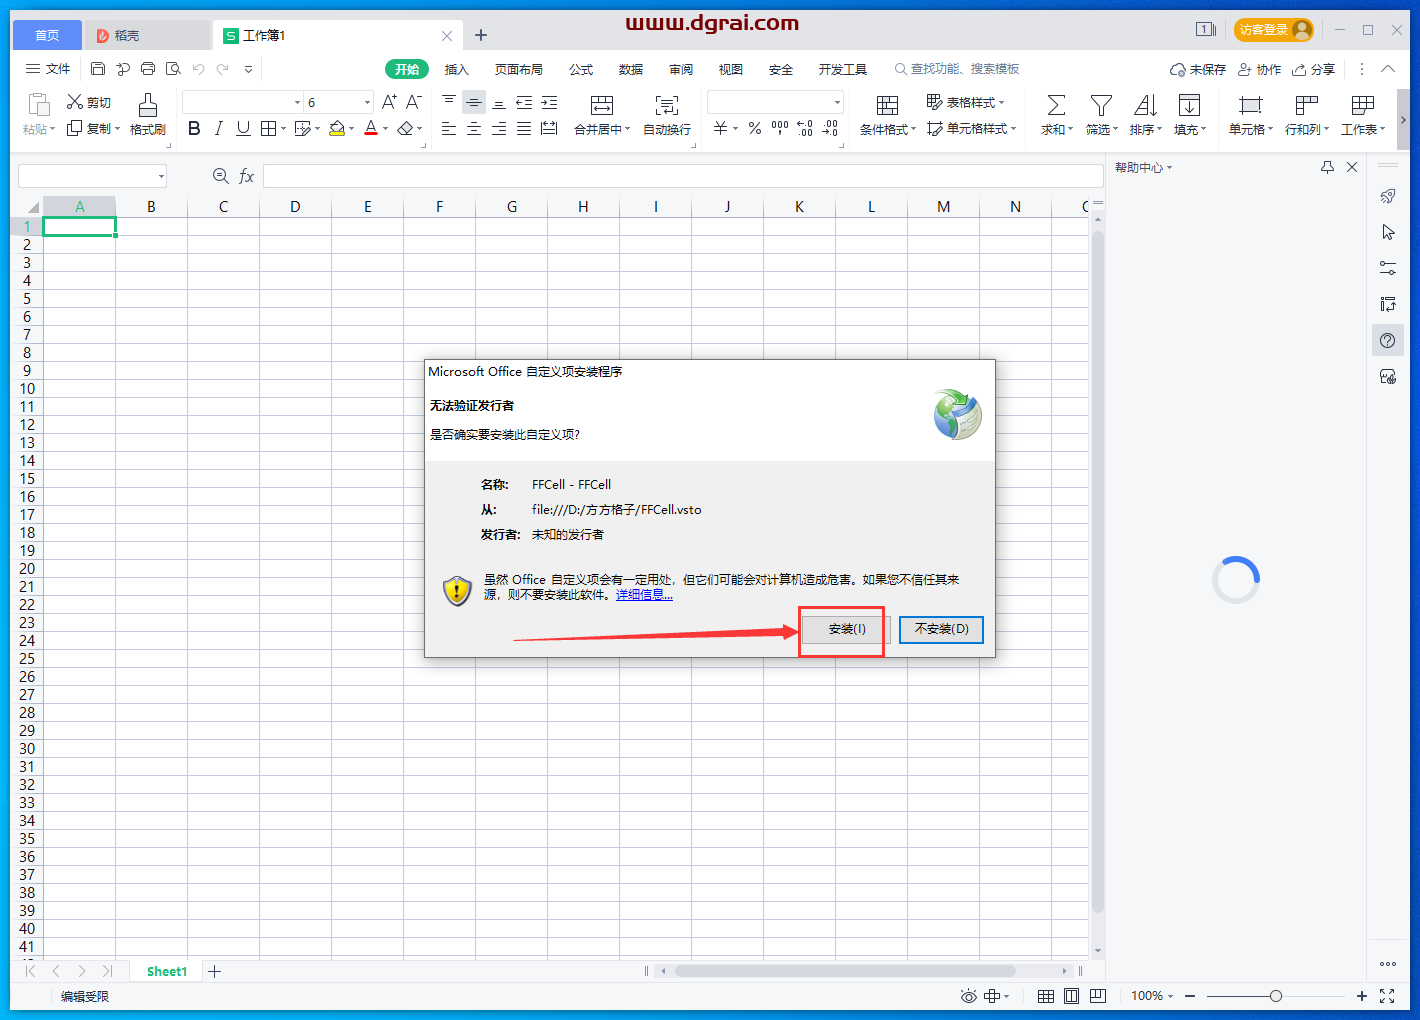Click the center horizontally icon
Viewport: 1420px width, 1020px height.
[x=474, y=128]
